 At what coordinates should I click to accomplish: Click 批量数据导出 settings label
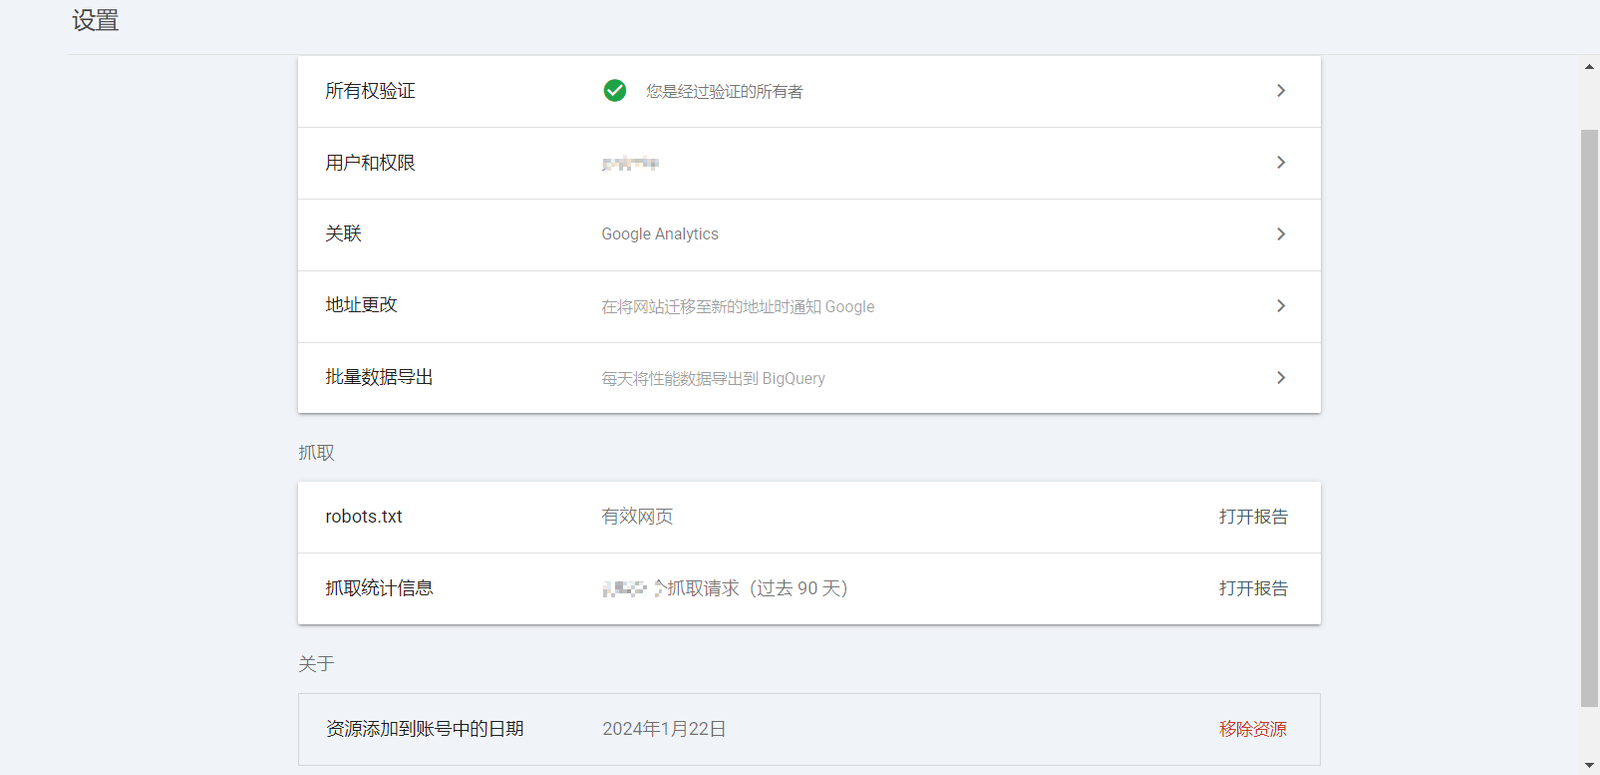click(379, 377)
